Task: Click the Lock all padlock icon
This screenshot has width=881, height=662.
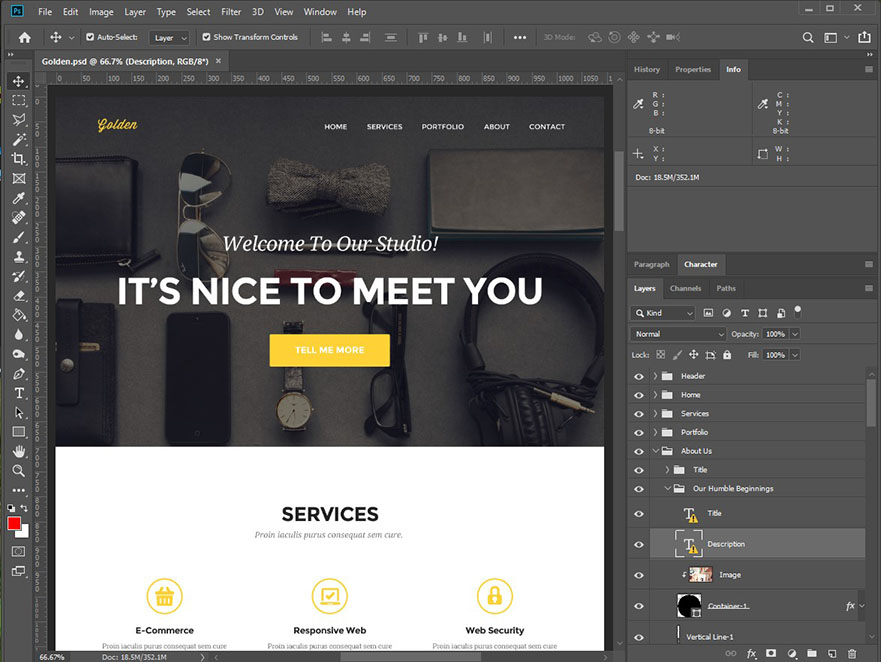Action: click(727, 355)
